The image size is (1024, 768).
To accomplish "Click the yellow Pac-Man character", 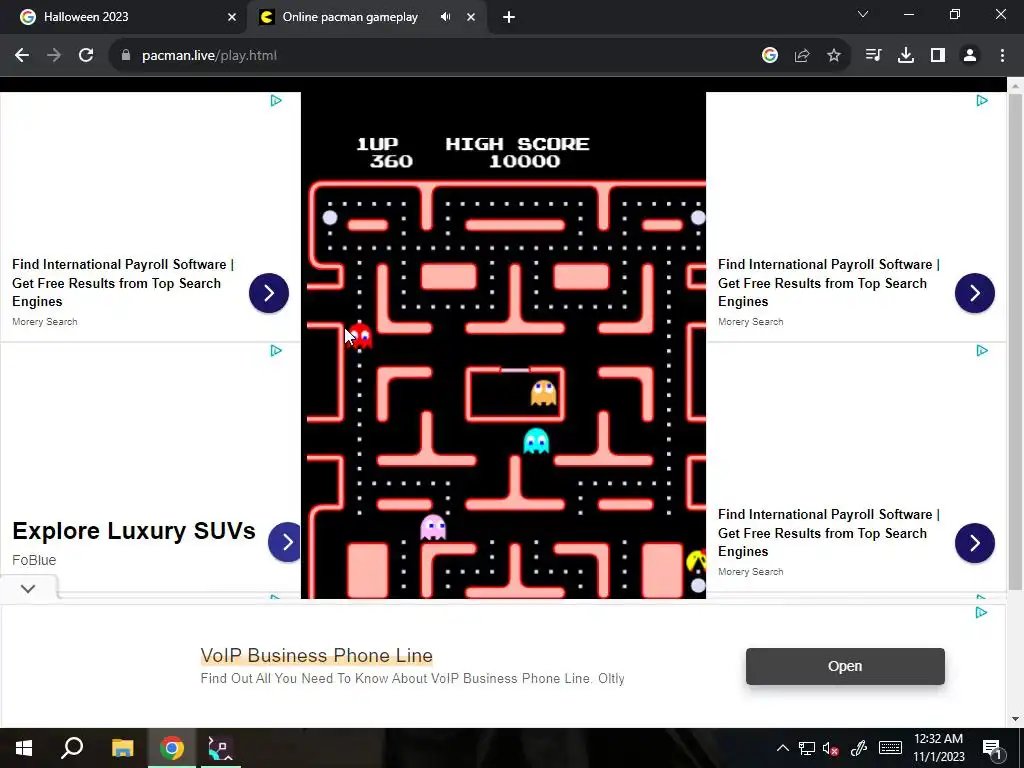I will (696, 561).
